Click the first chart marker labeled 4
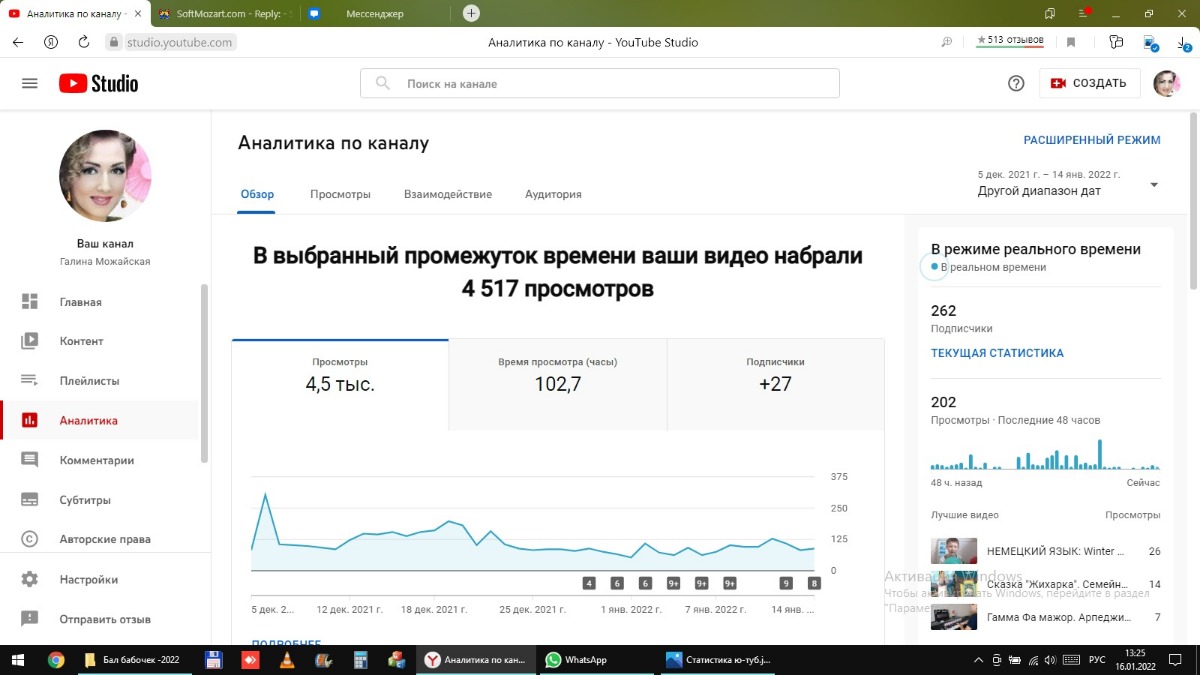 coord(589,583)
